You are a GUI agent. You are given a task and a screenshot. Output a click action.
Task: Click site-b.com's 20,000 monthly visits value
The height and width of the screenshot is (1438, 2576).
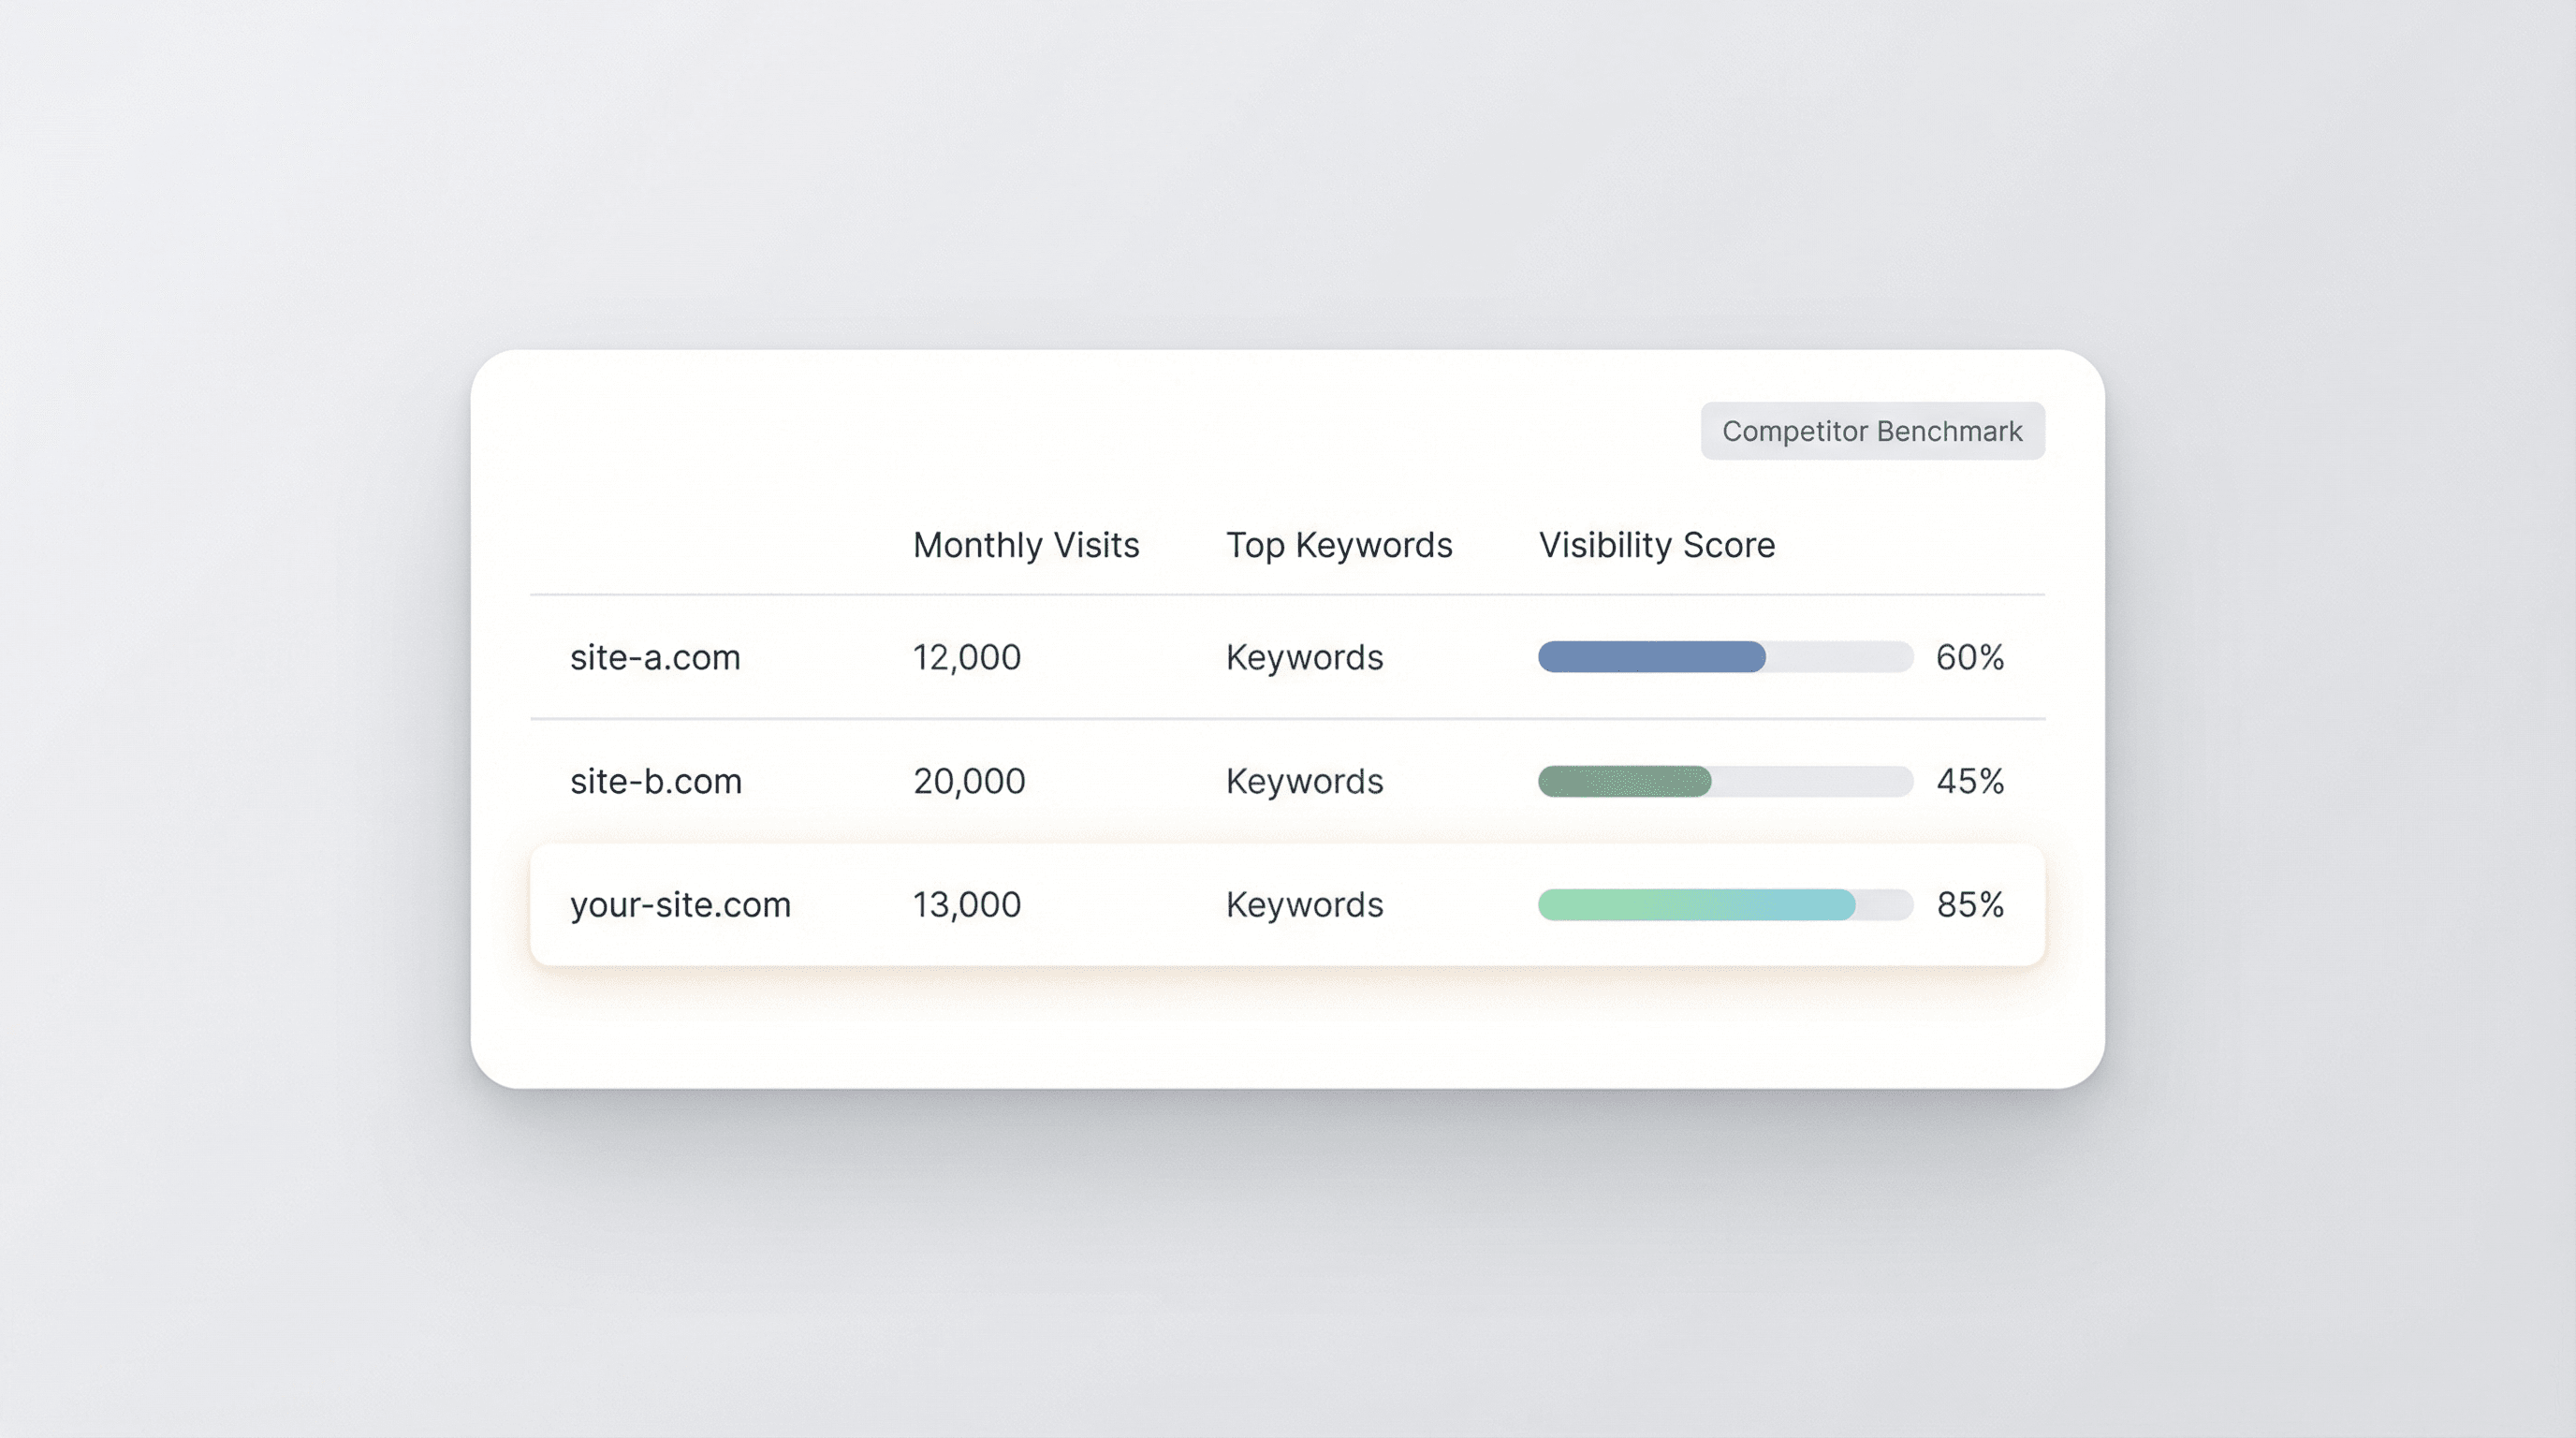point(968,781)
